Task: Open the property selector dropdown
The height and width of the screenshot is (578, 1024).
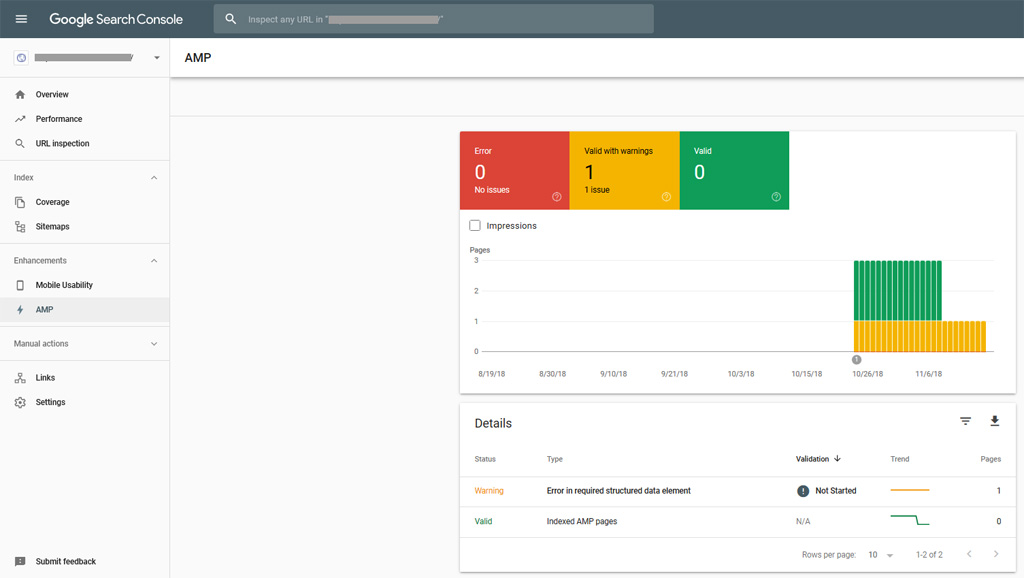Action: tap(156, 57)
